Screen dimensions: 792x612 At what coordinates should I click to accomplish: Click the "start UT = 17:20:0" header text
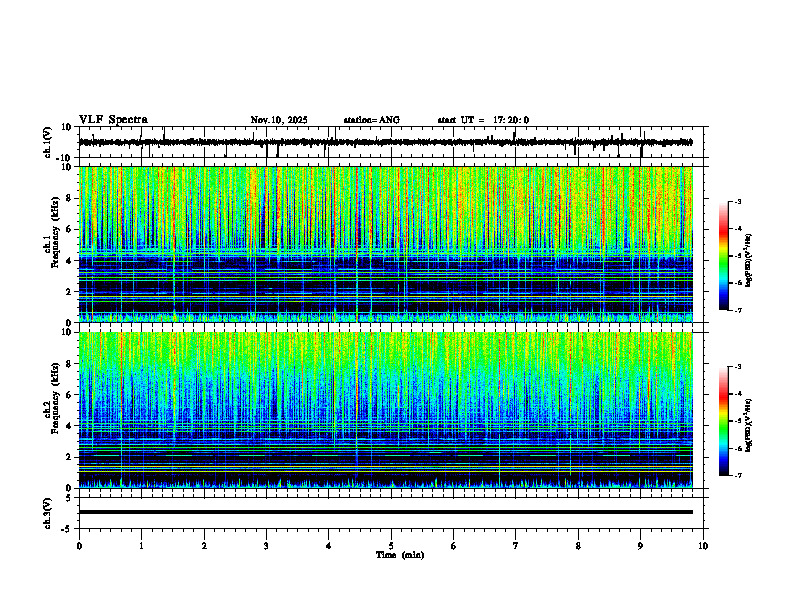pos(483,120)
